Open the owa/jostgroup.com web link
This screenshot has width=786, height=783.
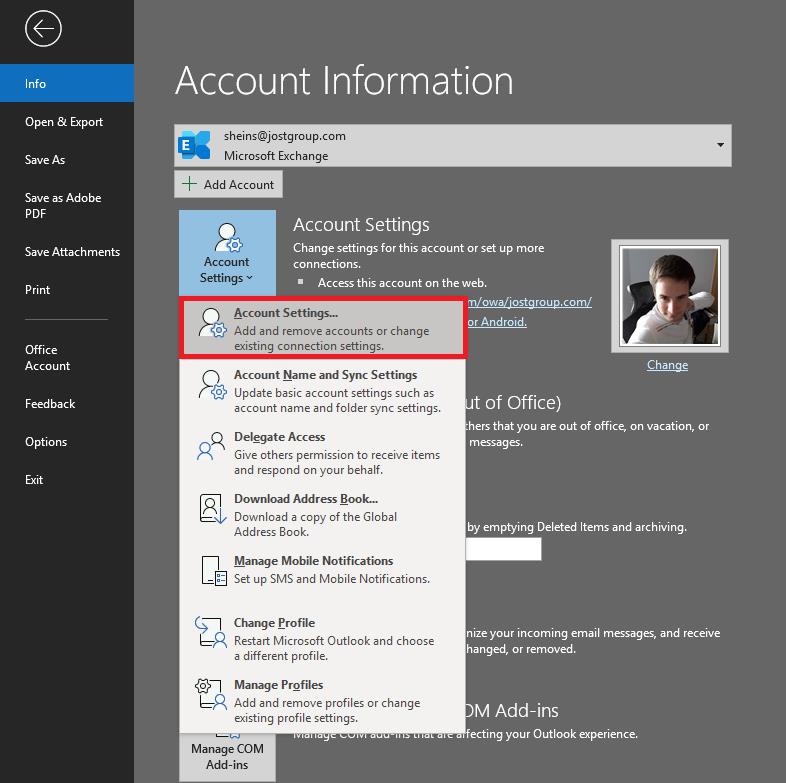point(529,302)
